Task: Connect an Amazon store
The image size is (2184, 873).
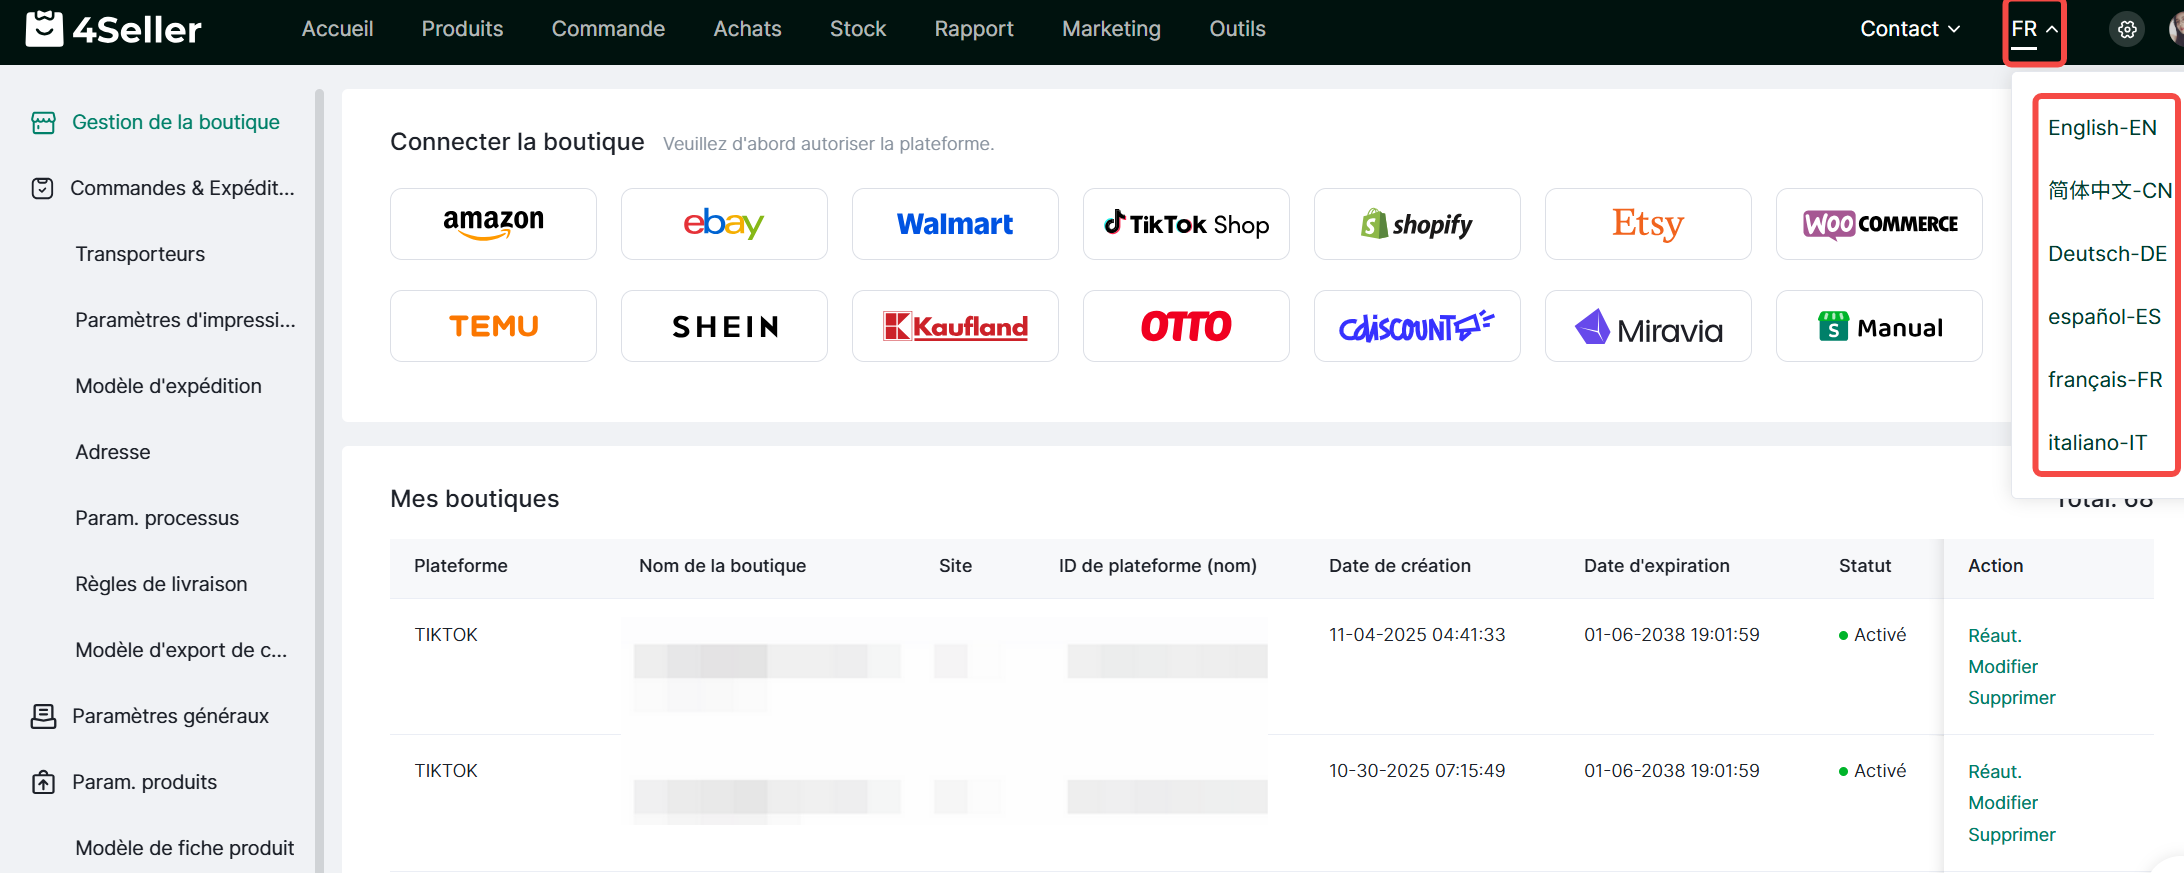Action: (493, 224)
